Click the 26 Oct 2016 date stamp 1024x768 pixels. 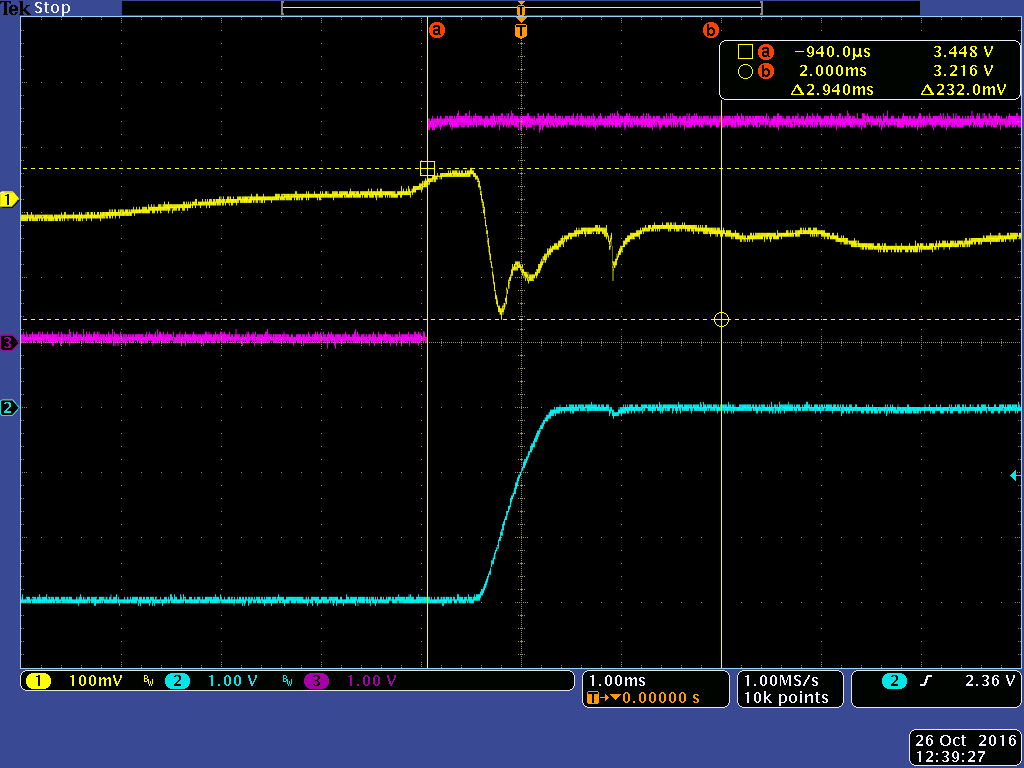click(x=966, y=741)
